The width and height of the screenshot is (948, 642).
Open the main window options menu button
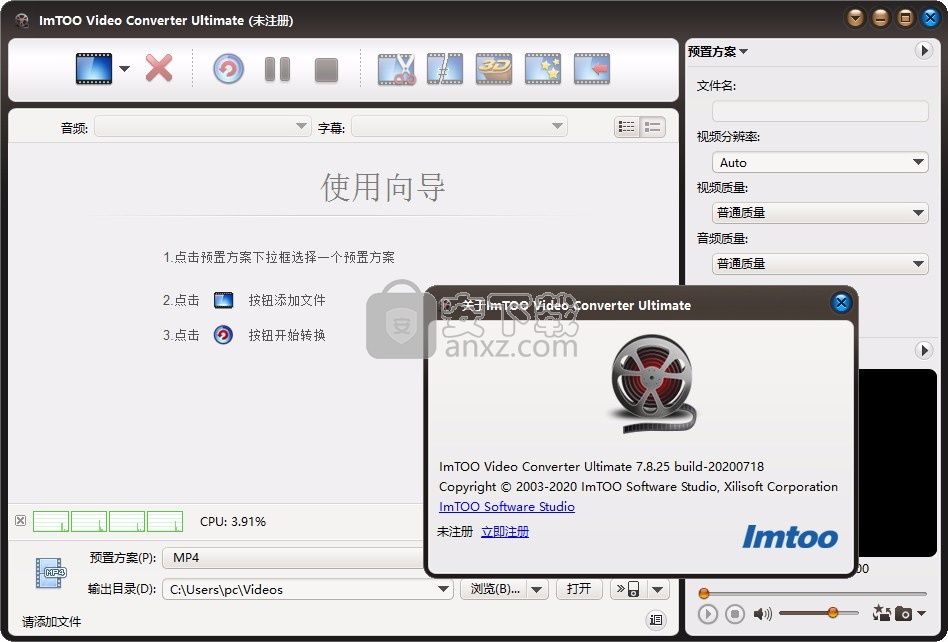click(855, 18)
